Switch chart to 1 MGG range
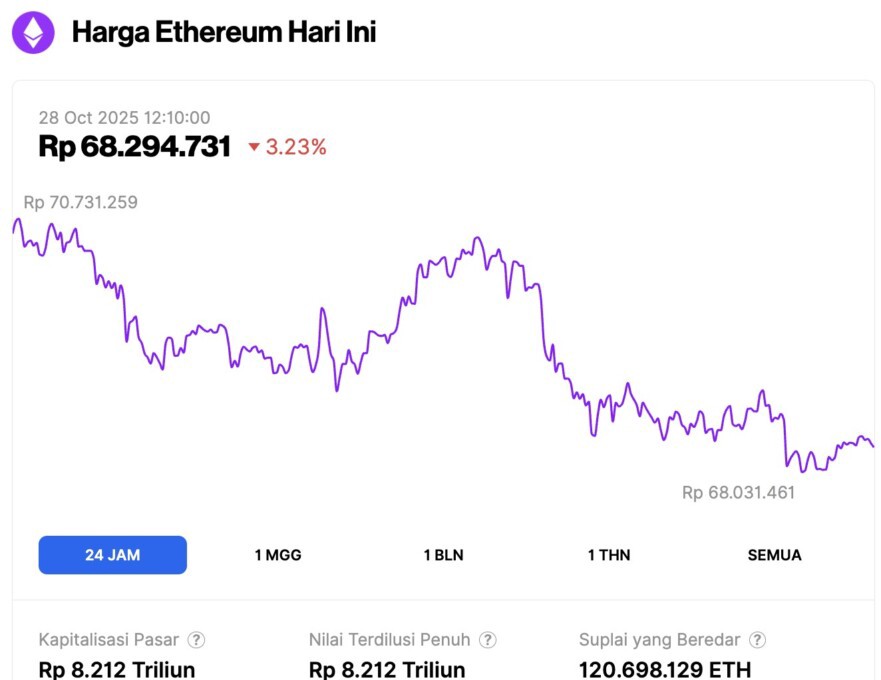 coord(277,555)
